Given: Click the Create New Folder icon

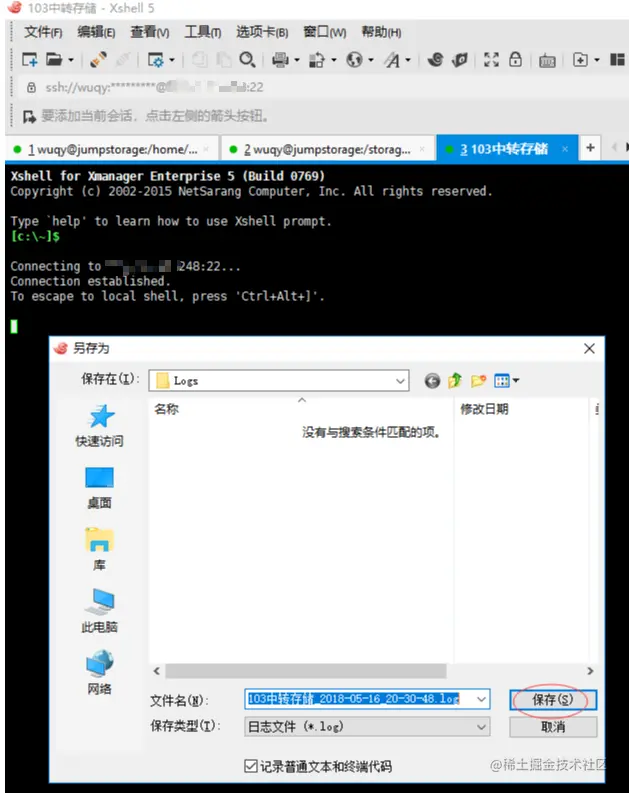Looking at the screenshot, I should coord(478,380).
